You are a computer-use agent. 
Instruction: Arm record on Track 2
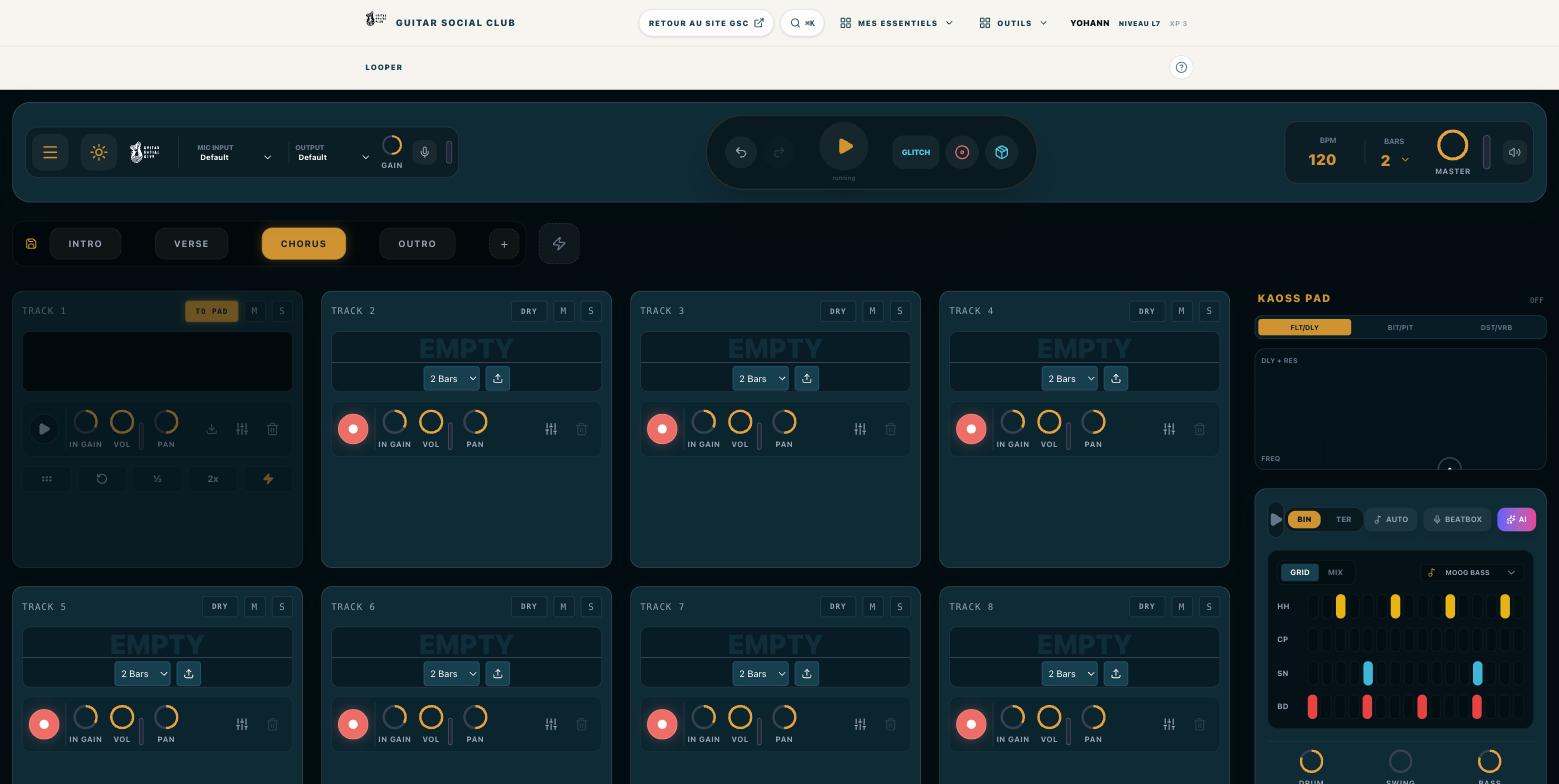[x=353, y=429]
